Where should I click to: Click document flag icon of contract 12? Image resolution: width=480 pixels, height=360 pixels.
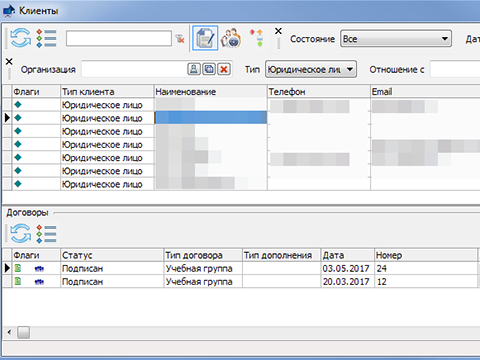click(x=18, y=281)
